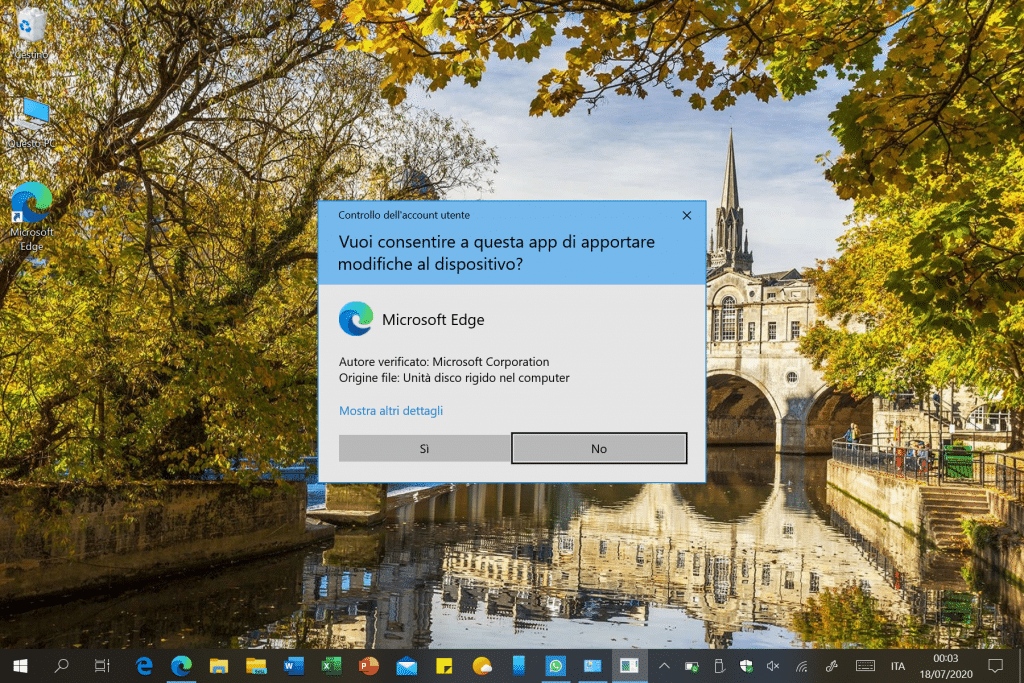Open the Windows Start menu
The width and height of the screenshot is (1024, 683).
pyautogui.click(x=19, y=665)
